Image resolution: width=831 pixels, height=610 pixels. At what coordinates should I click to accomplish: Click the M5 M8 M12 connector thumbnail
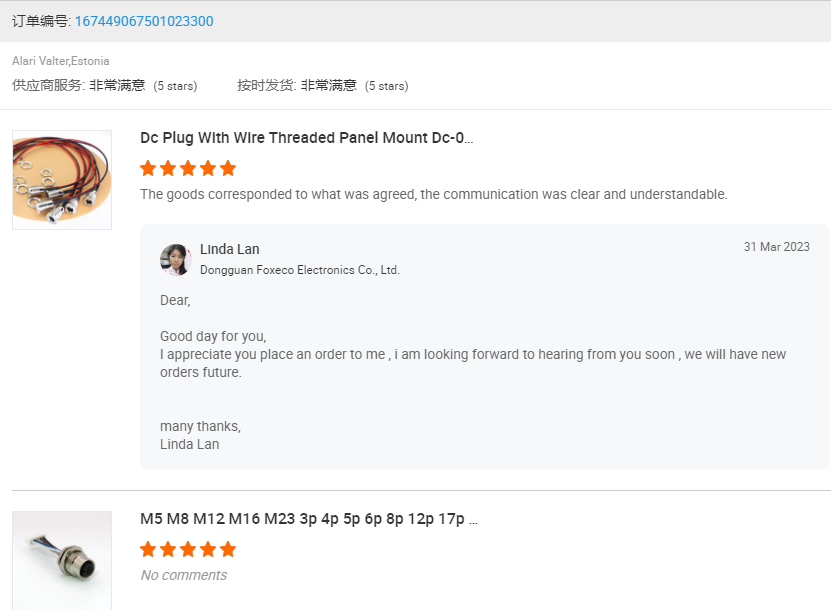pyautogui.click(x=62, y=560)
